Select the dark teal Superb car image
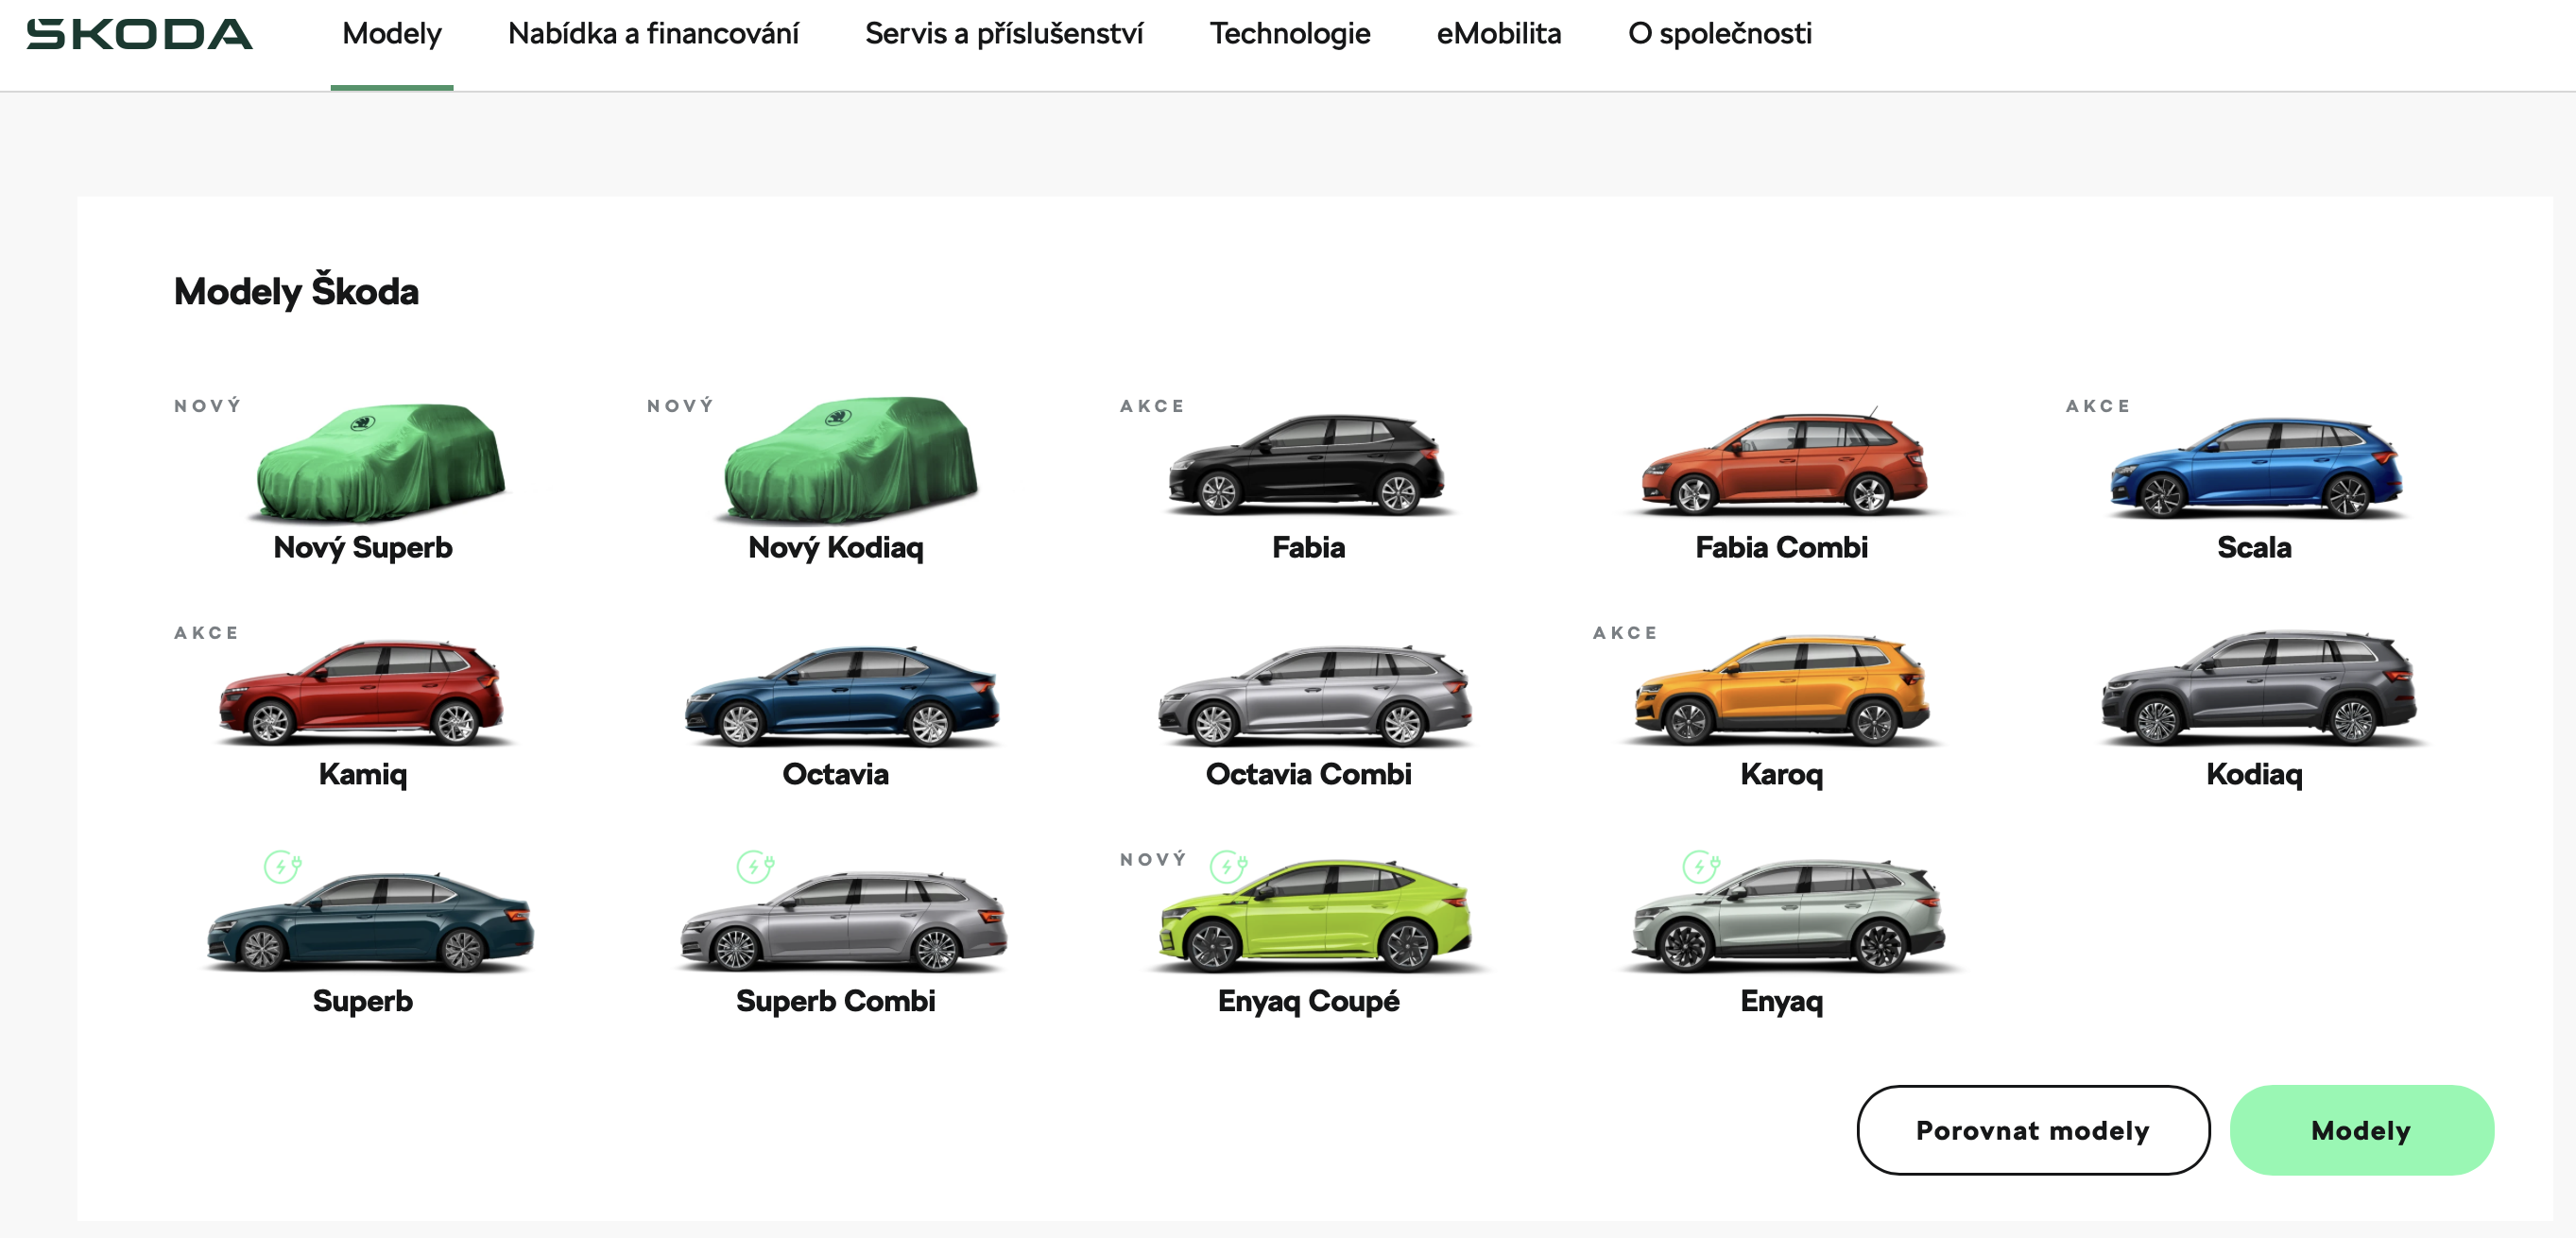The image size is (2576, 1238). pyautogui.click(x=370, y=921)
